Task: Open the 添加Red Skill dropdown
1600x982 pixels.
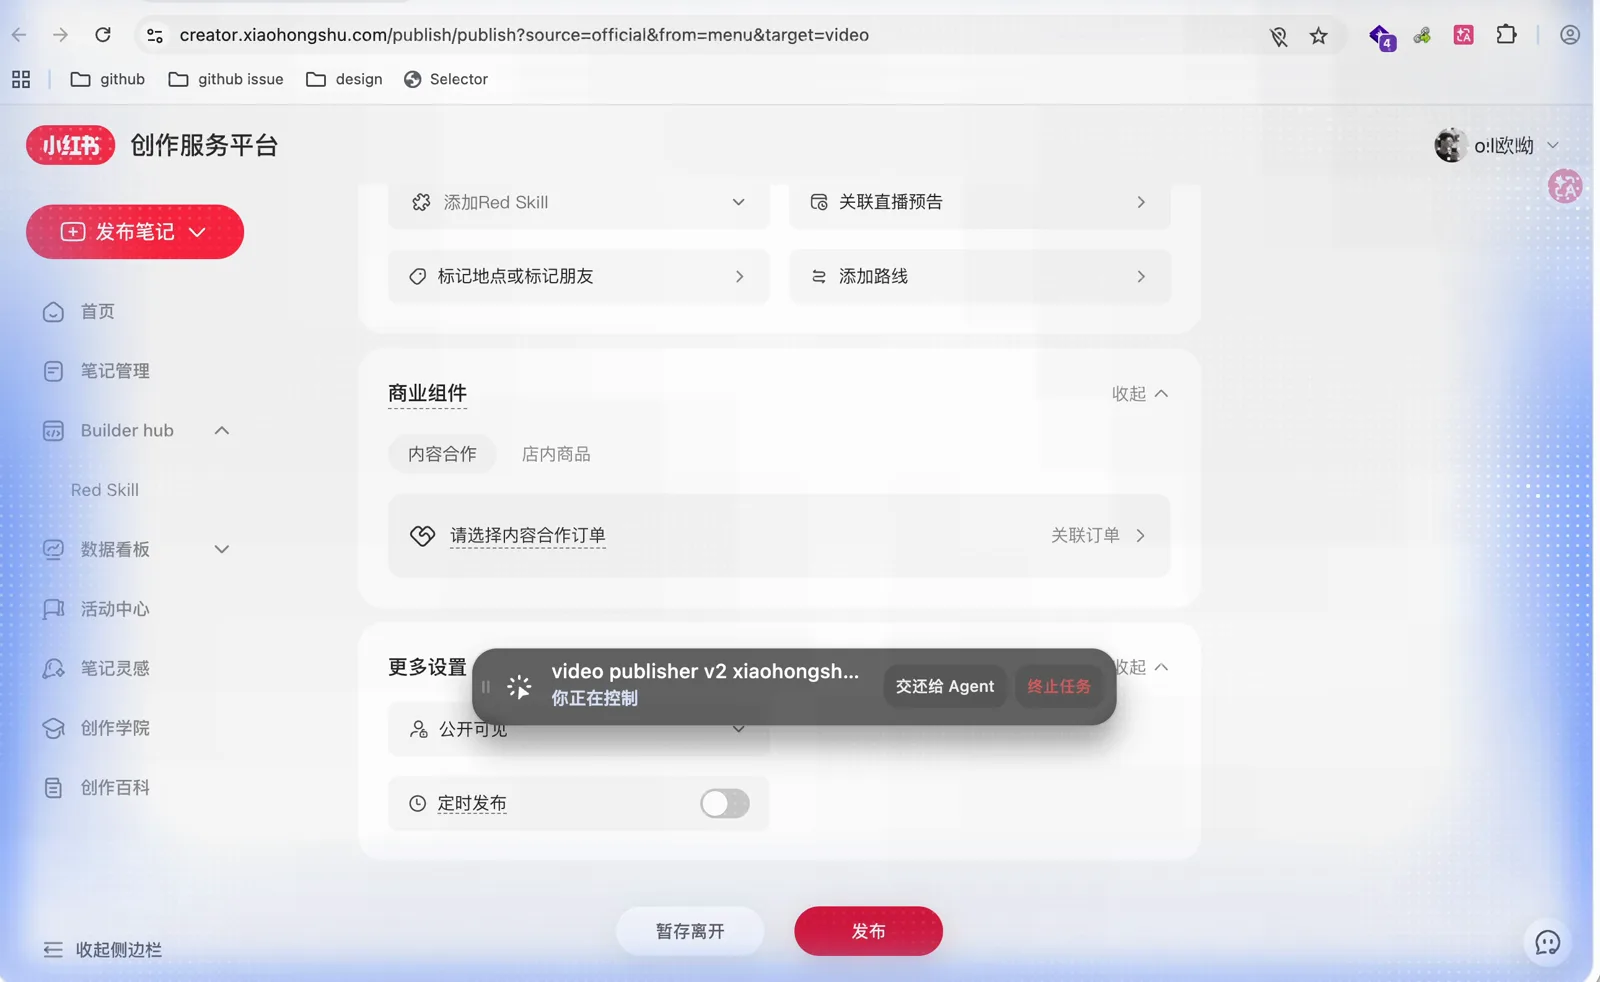Action: click(579, 202)
